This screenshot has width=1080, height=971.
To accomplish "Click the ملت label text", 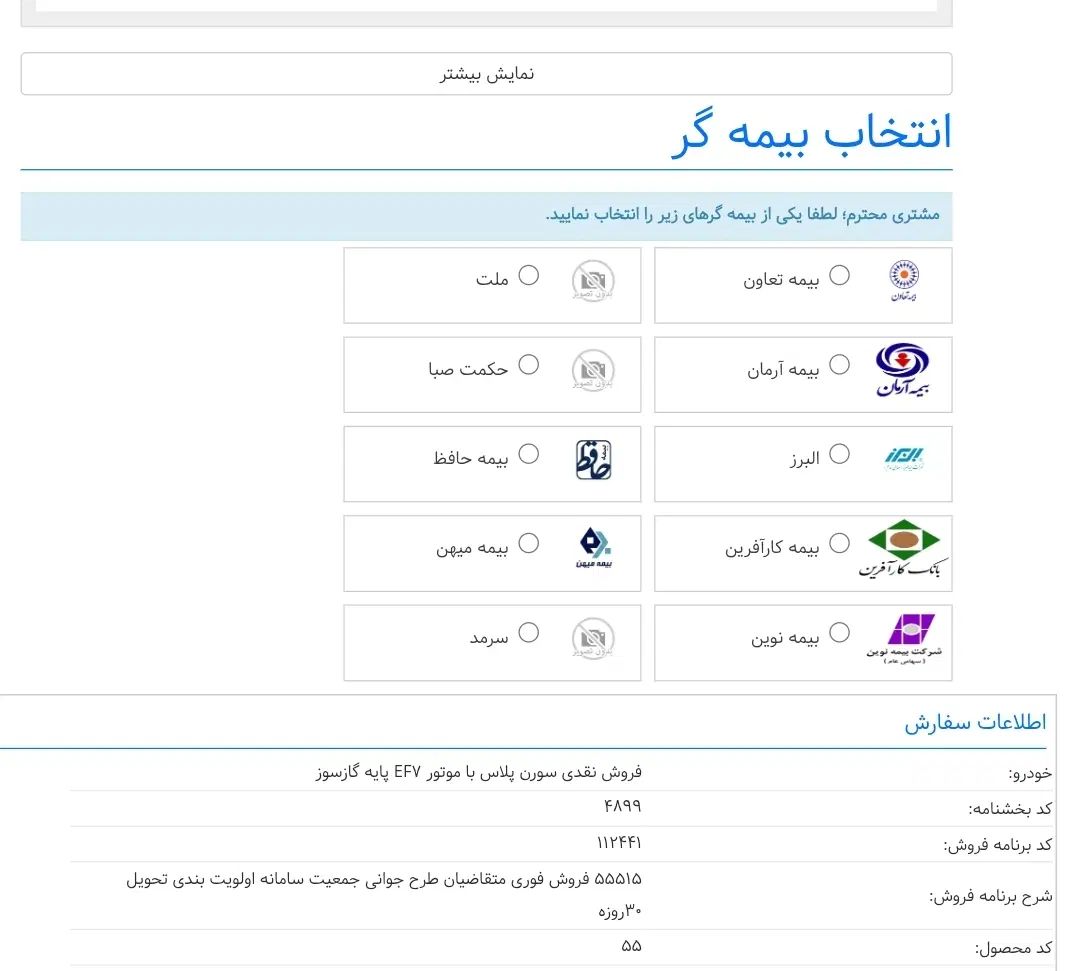I will [492, 280].
